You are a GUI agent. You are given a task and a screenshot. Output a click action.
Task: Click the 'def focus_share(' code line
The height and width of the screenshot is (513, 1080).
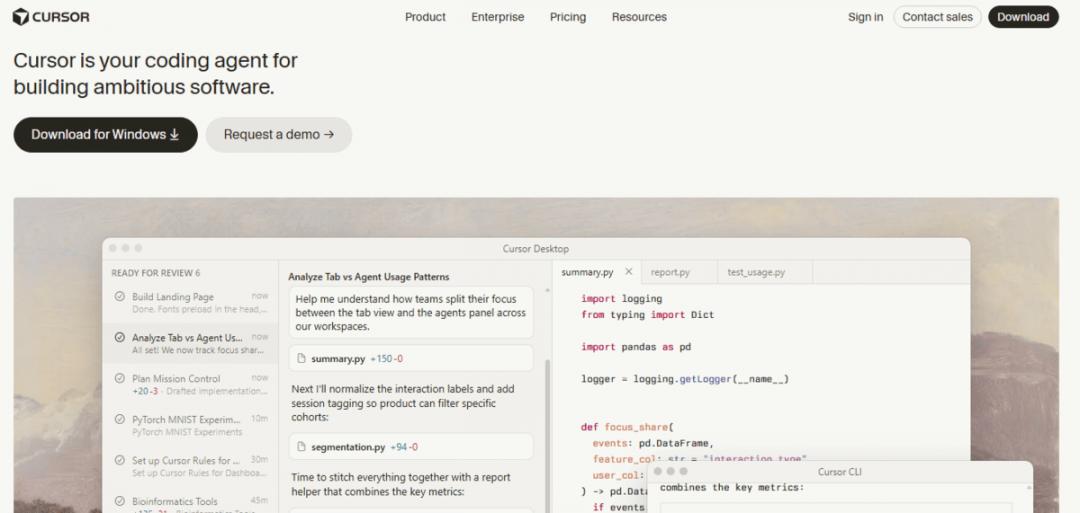tap(627, 427)
